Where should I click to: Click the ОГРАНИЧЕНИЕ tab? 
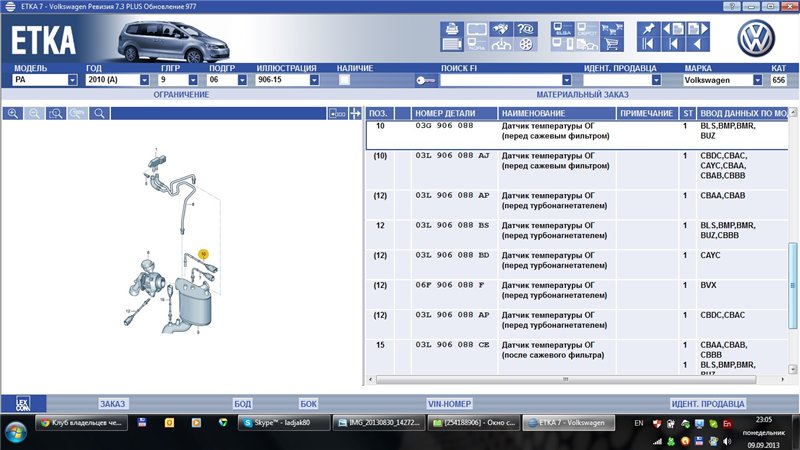pos(181,95)
